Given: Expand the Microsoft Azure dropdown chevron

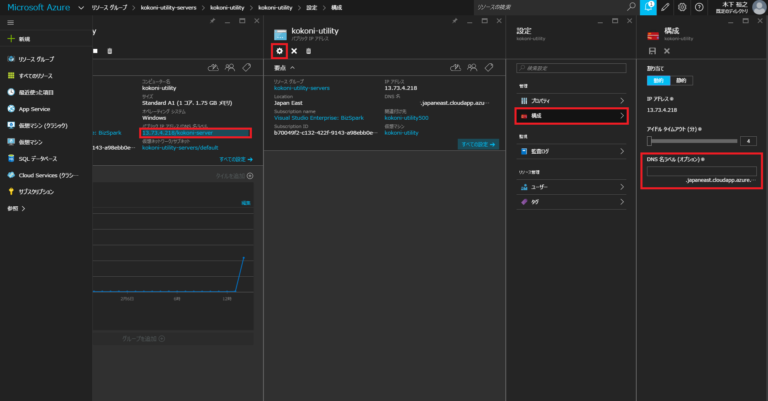Looking at the screenshot, I should click(x=81, y=7).
